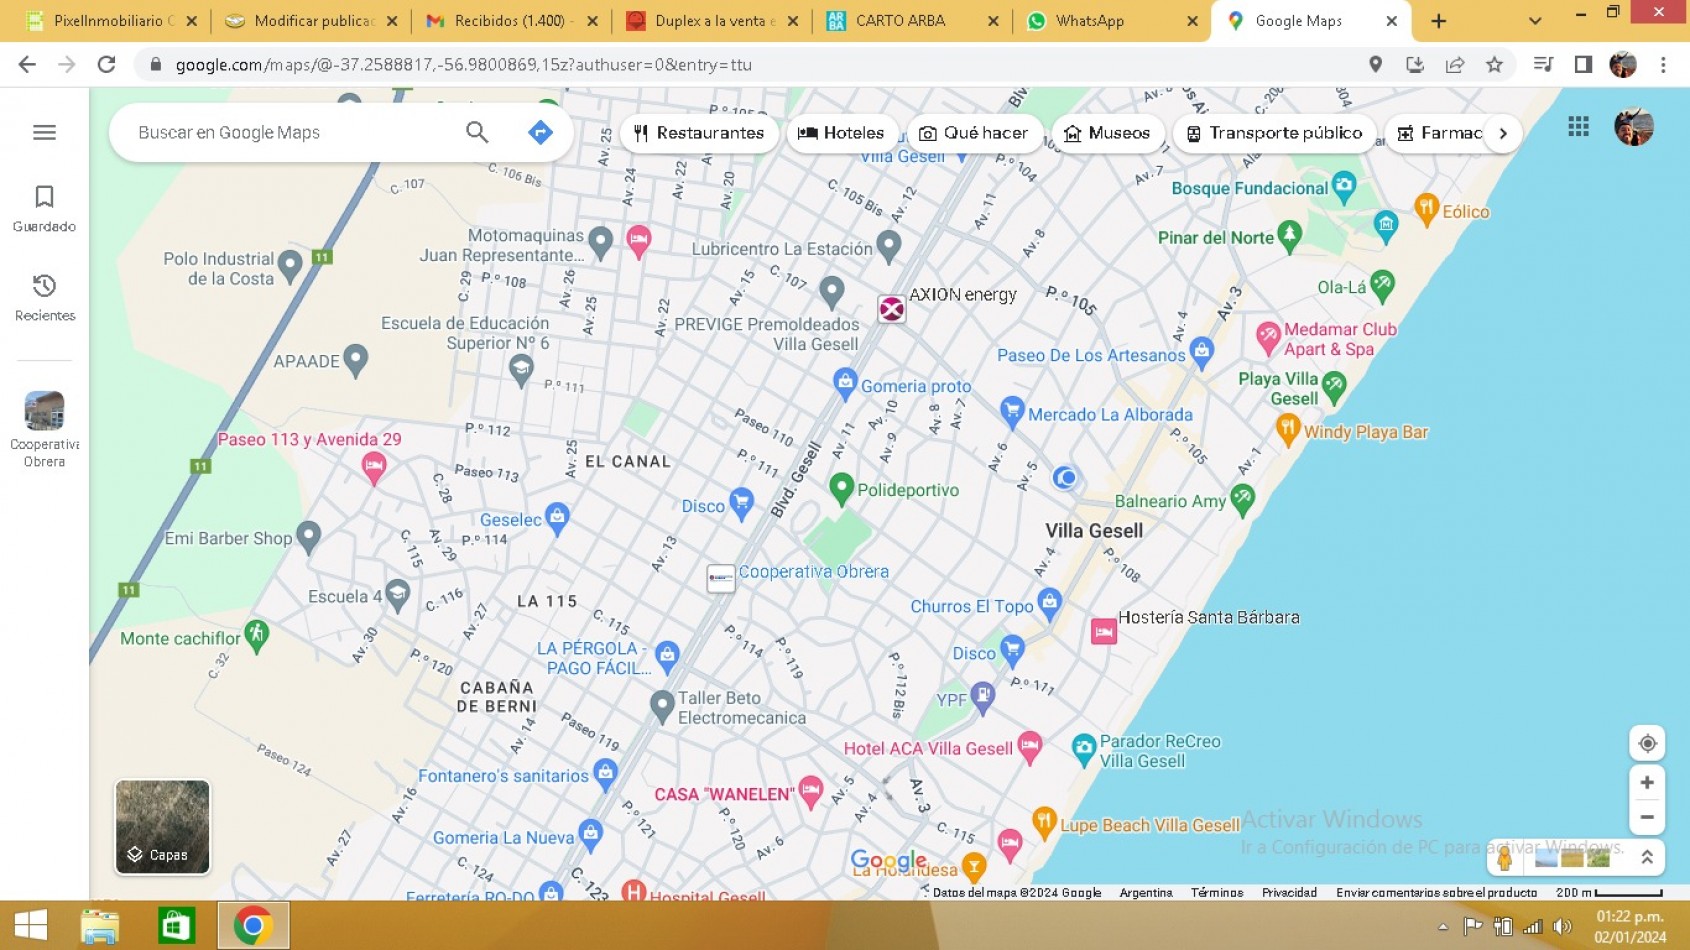1690x950 pixels.
Task: Click the magnifier search icon
Action: tap(477, 132)
